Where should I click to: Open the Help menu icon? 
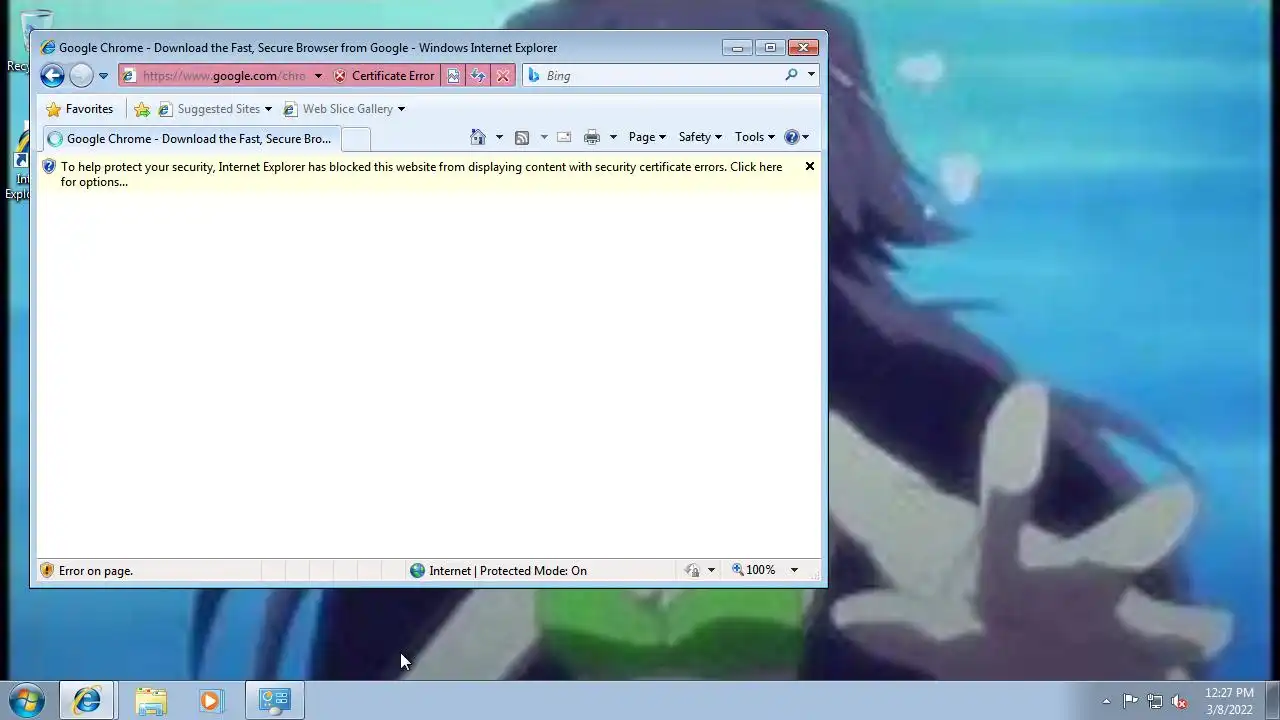point(796,137)
